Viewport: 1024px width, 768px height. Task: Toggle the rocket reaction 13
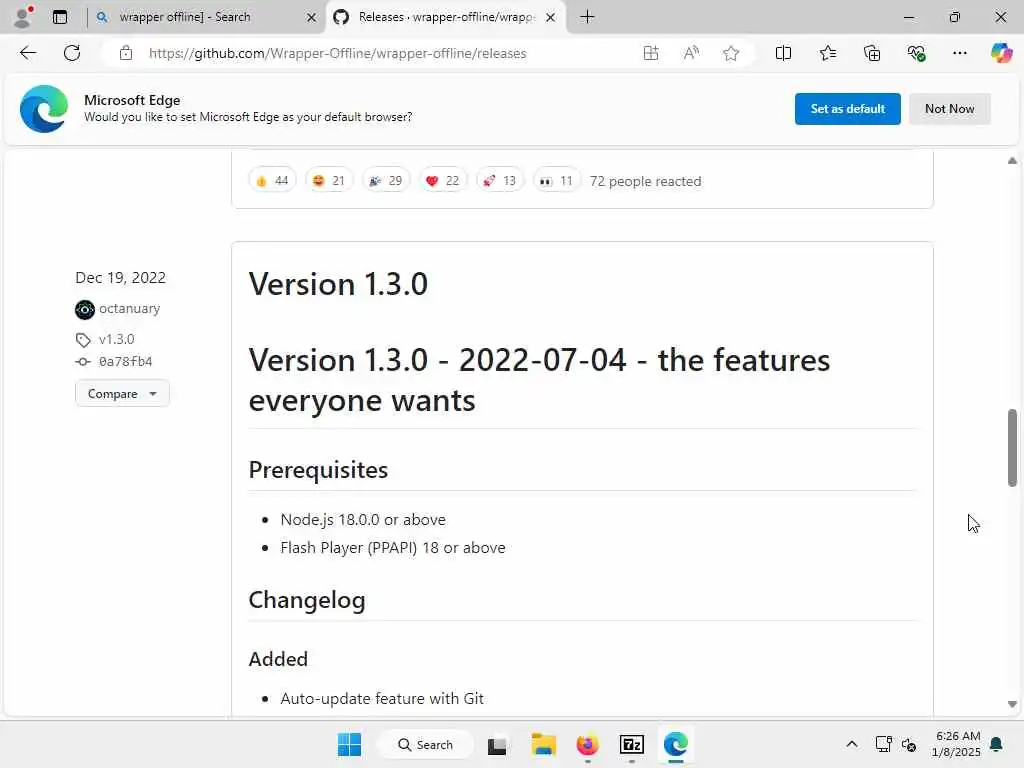coord(500,180)
